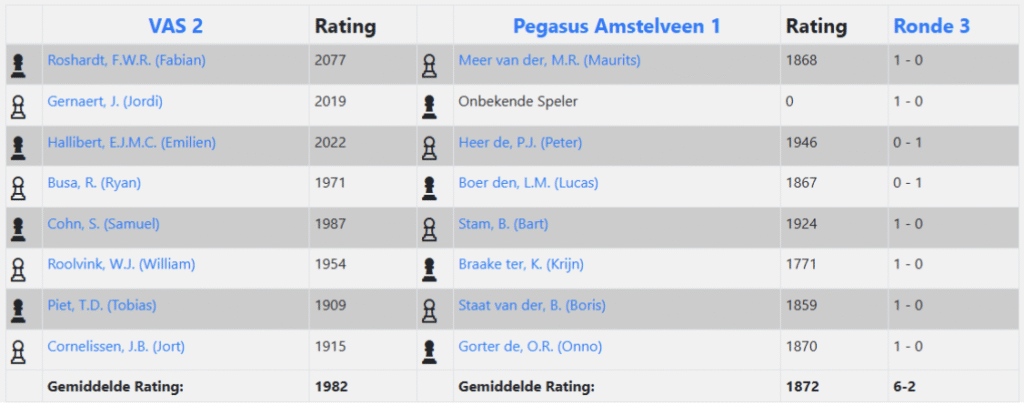The height and width of the screenshot is (406, 1024).
Task: View Heer de, P.J. (Peter) profile
Action: (520, 143)
